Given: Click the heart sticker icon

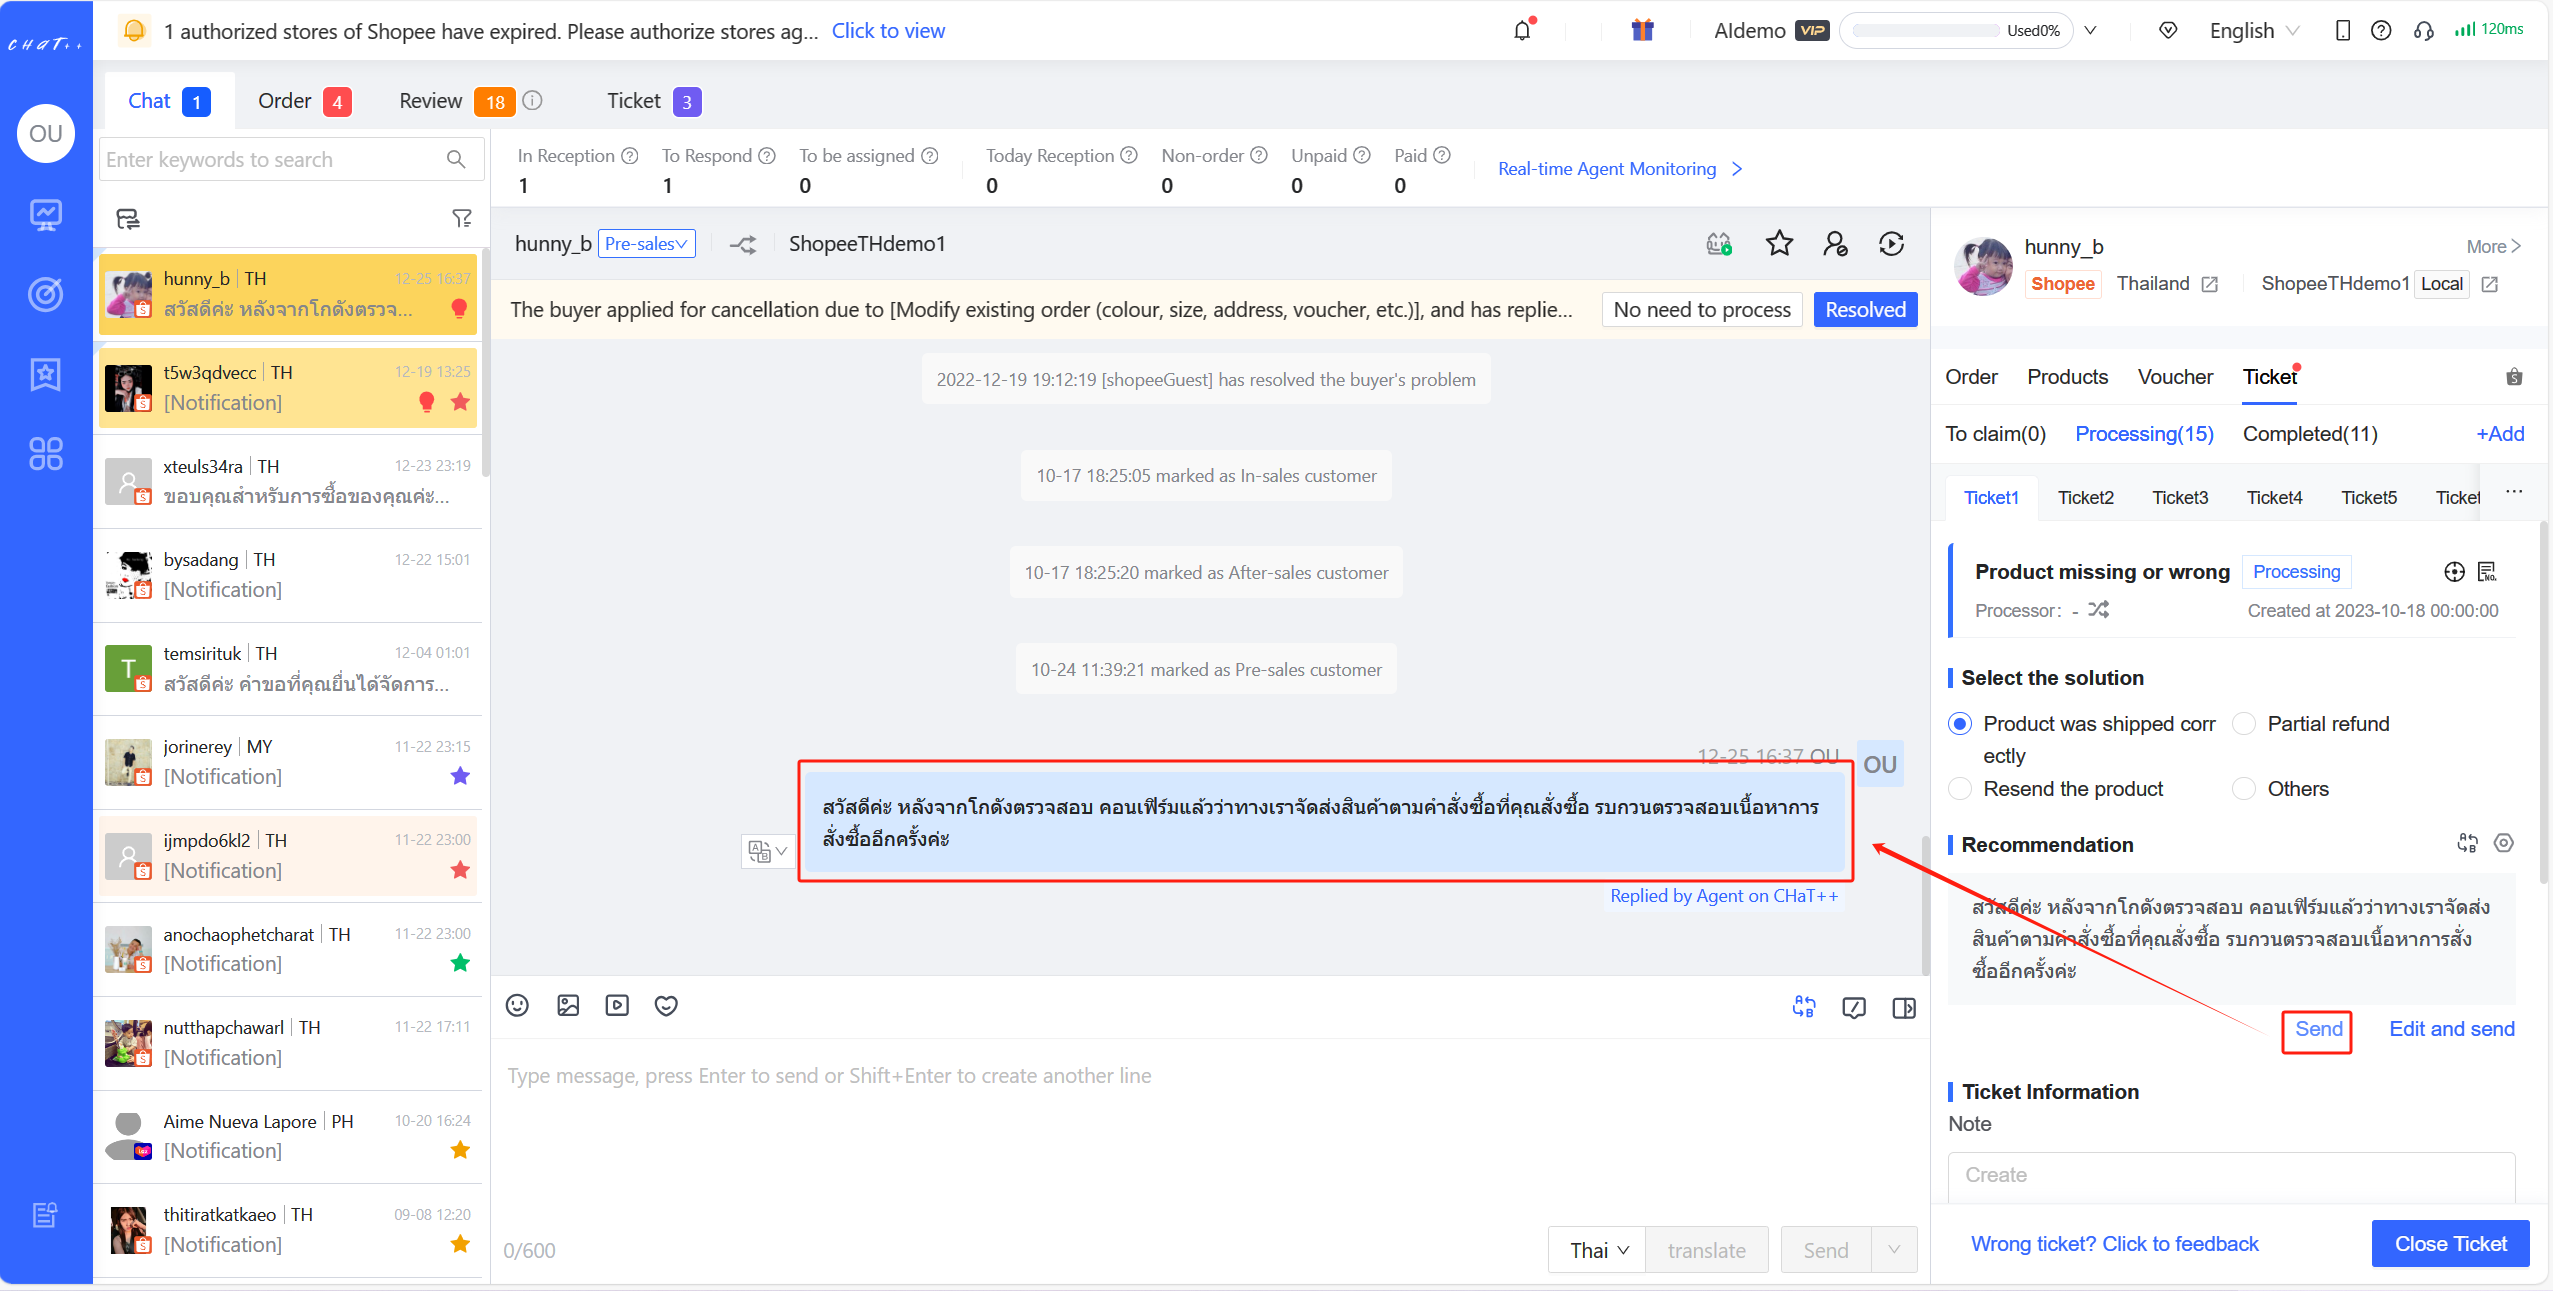Looking at the screenshot, I should pyautogui.click(x=666, y=1005).
